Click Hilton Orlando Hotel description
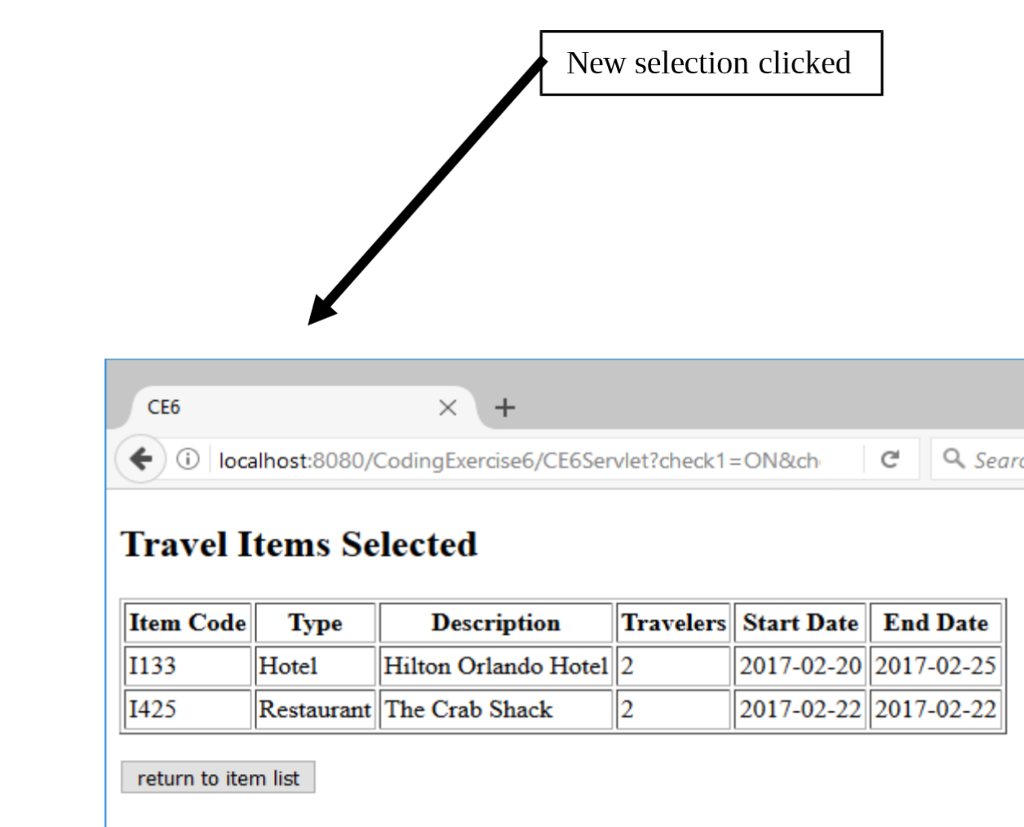This screenshot has height=827, width=1024. click(x=496, y=666)
